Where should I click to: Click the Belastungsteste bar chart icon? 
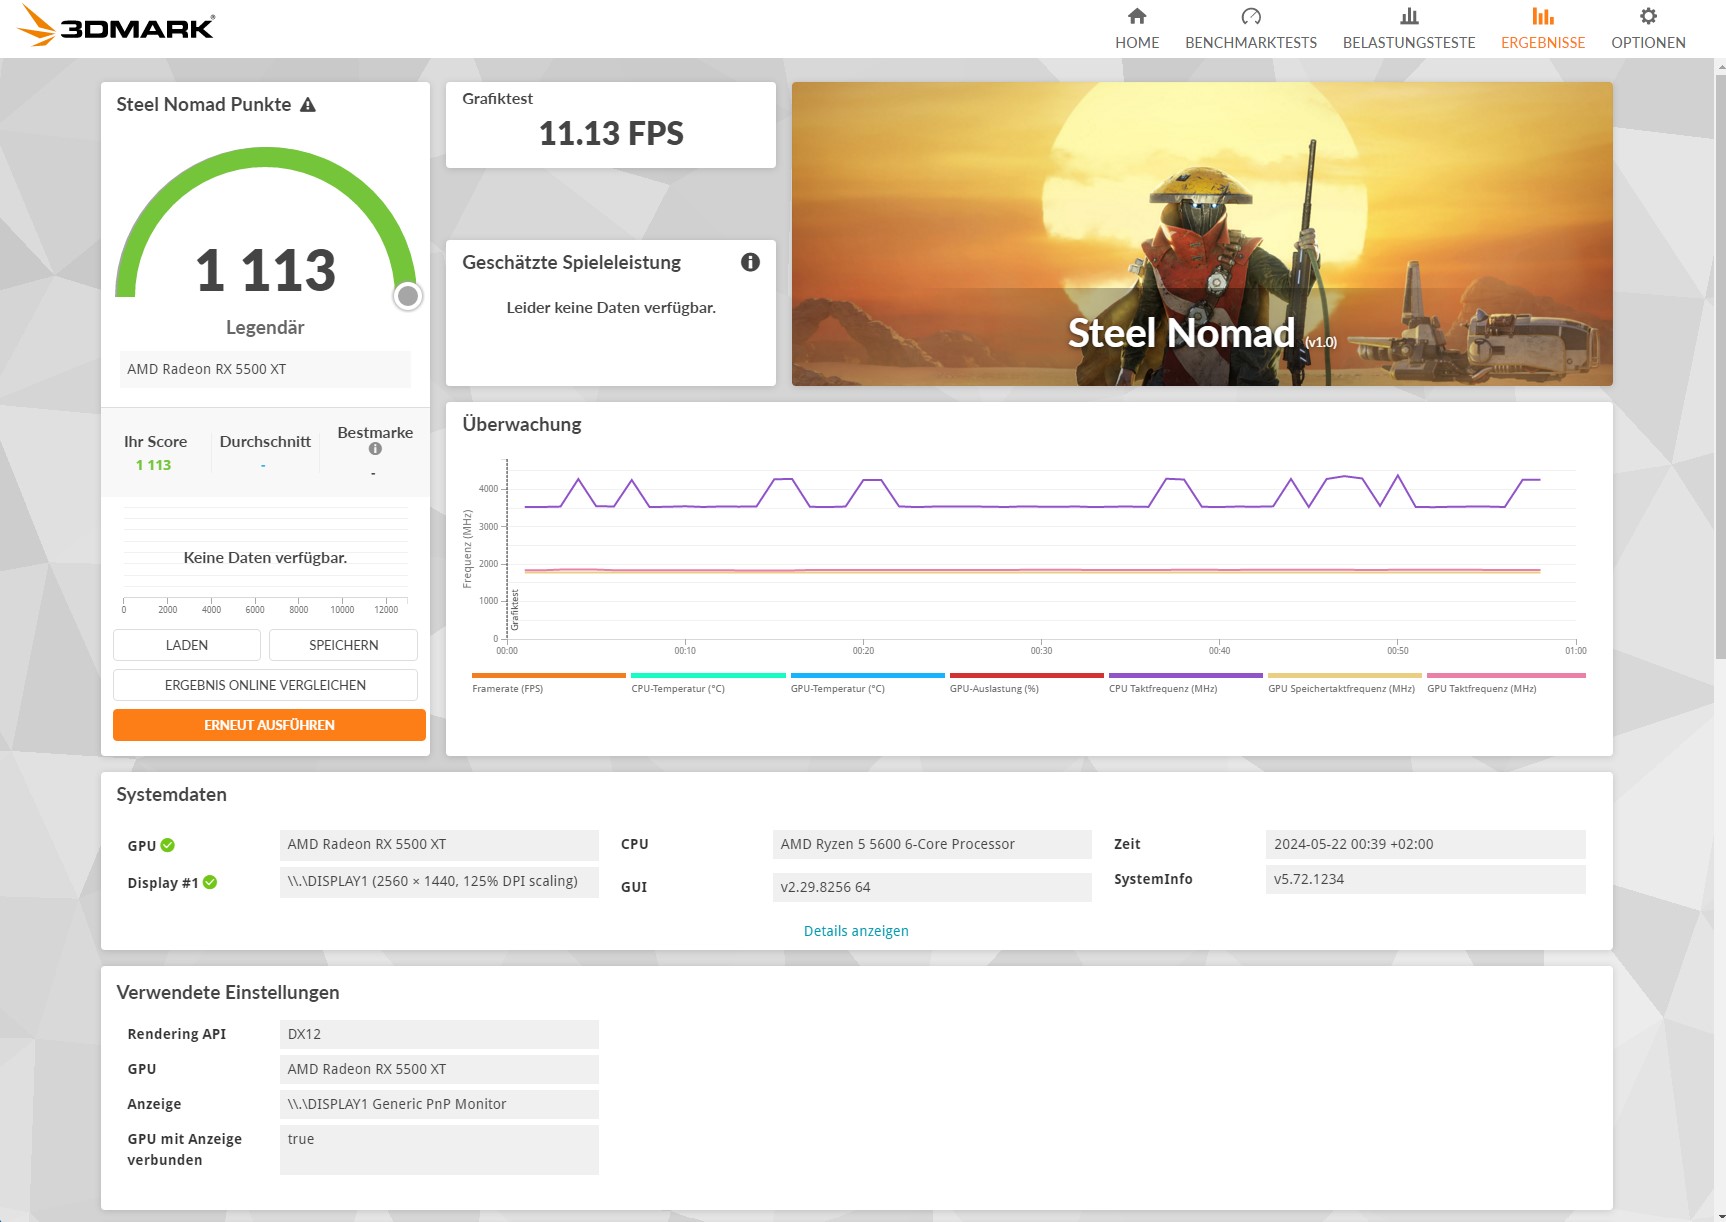pos(1409,16)
